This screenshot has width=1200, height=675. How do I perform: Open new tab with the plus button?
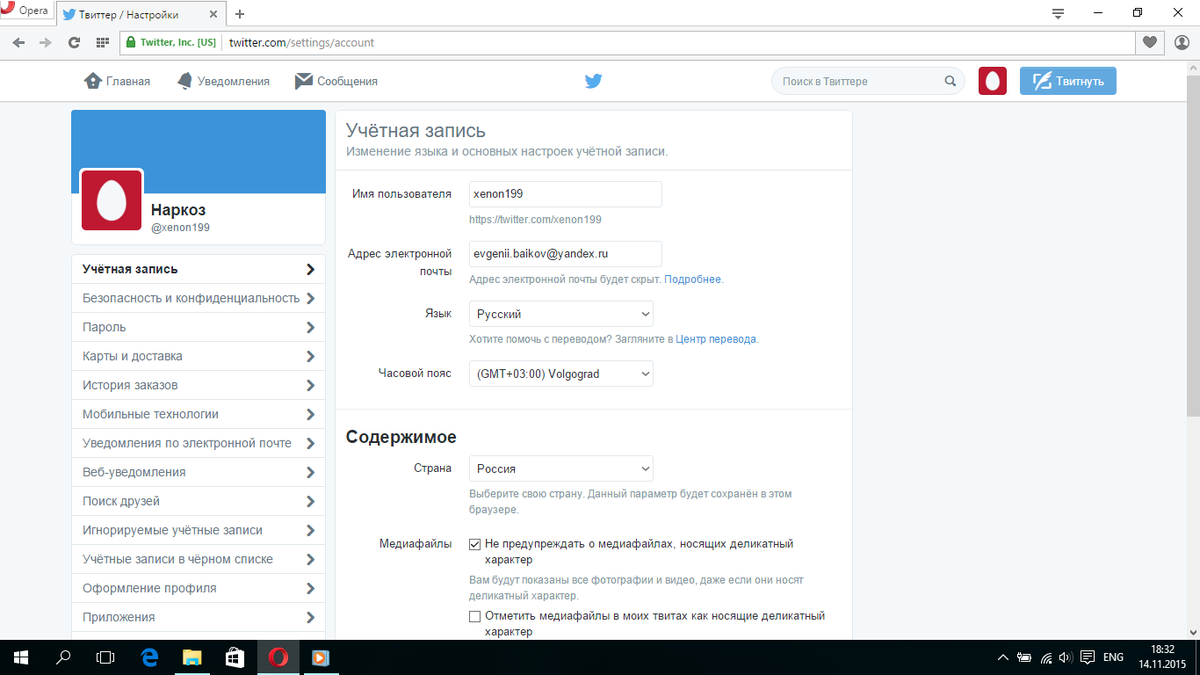pyautogui.click(x=240, y=14)
